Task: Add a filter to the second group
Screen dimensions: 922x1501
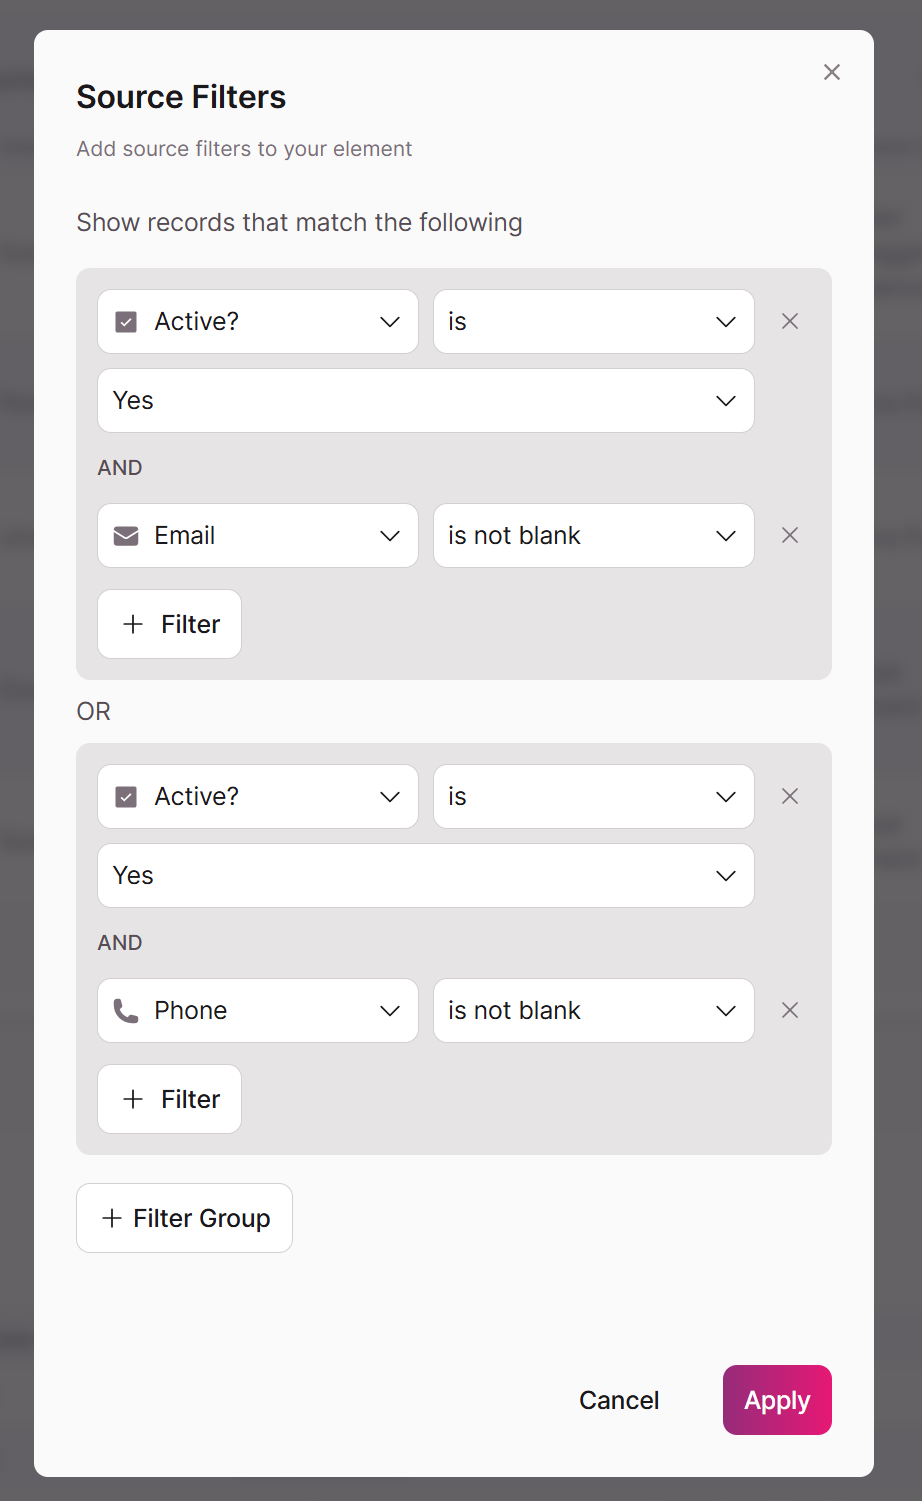Action: (x=170, y=1099)
